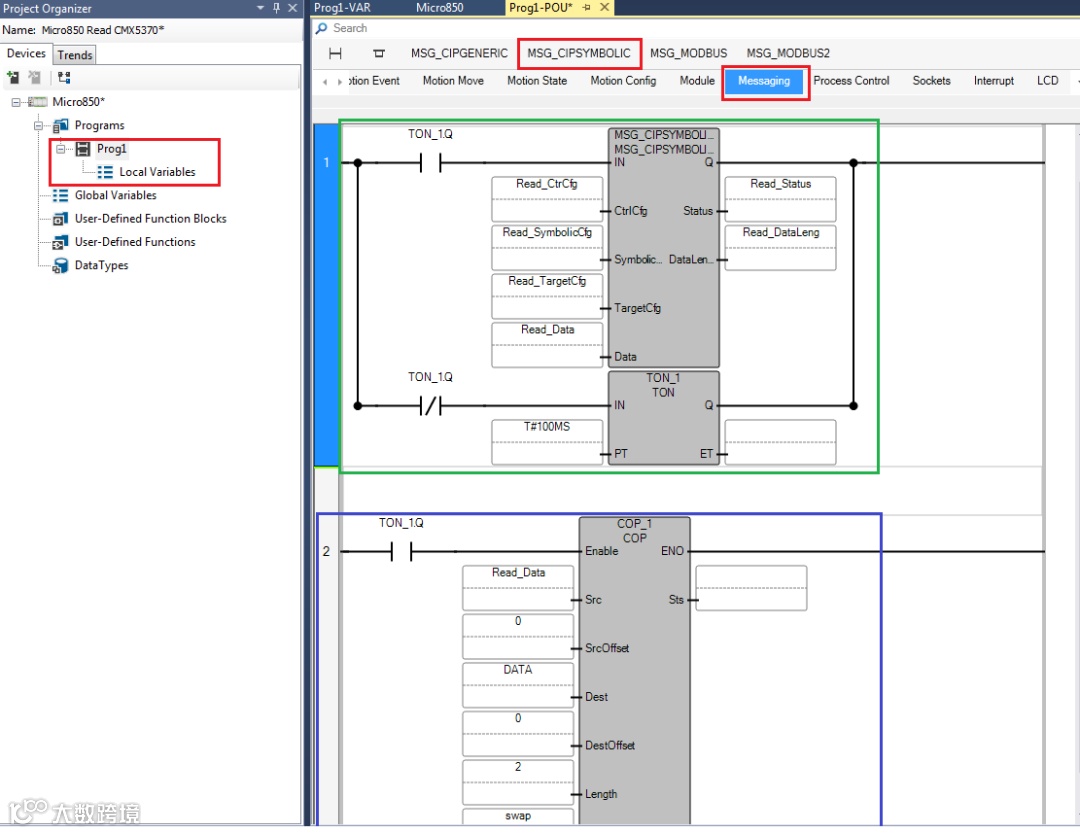The width and height of the screenshot is (1080, 833).
Task: Click the Read_TargetCfg parameter box
Action: click(547, 296)
